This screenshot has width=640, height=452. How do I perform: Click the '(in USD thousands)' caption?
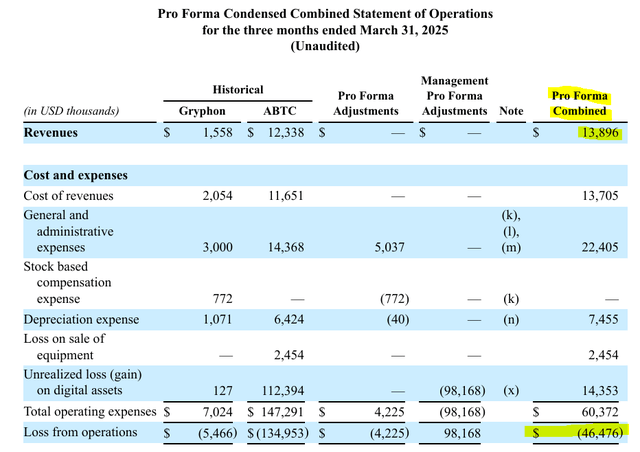pyautogui.click(x=71, y=111)
